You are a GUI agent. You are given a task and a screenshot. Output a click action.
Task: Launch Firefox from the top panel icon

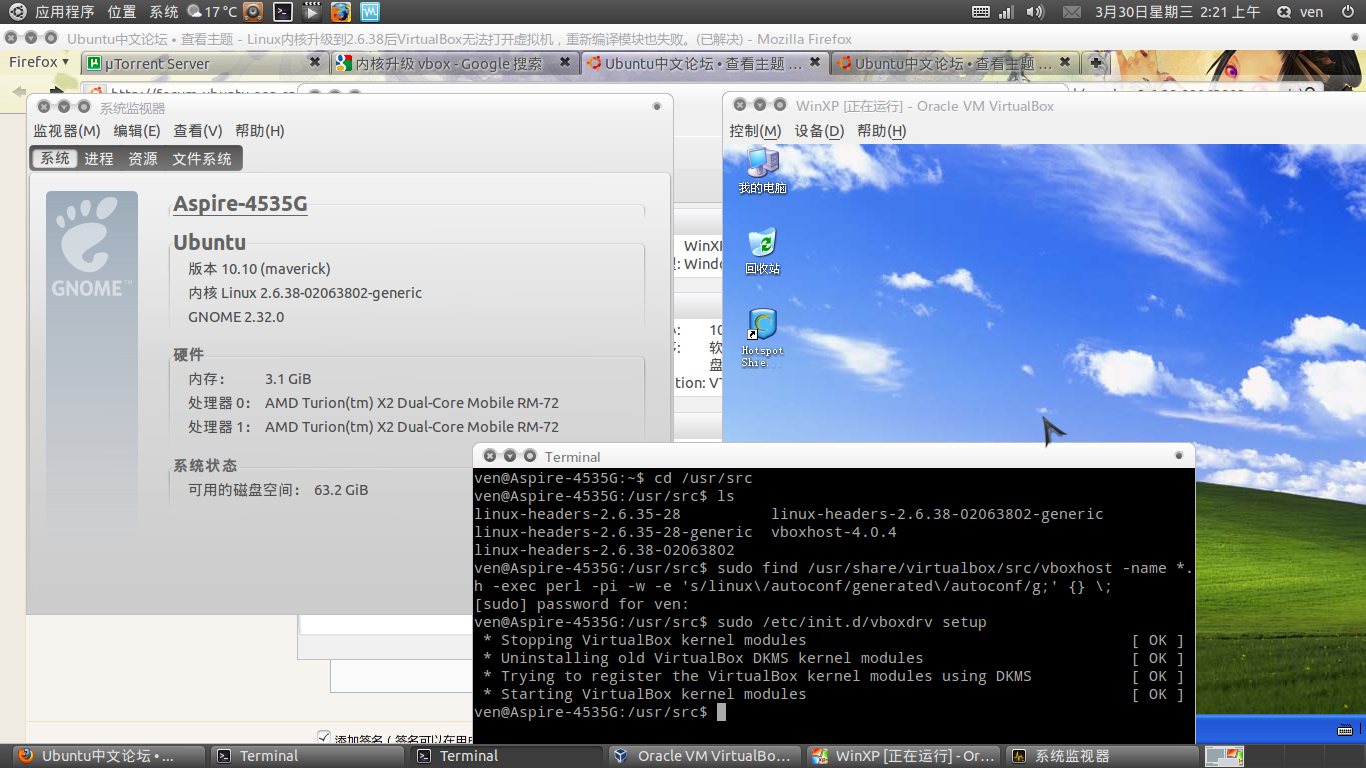tap(341, 12)
